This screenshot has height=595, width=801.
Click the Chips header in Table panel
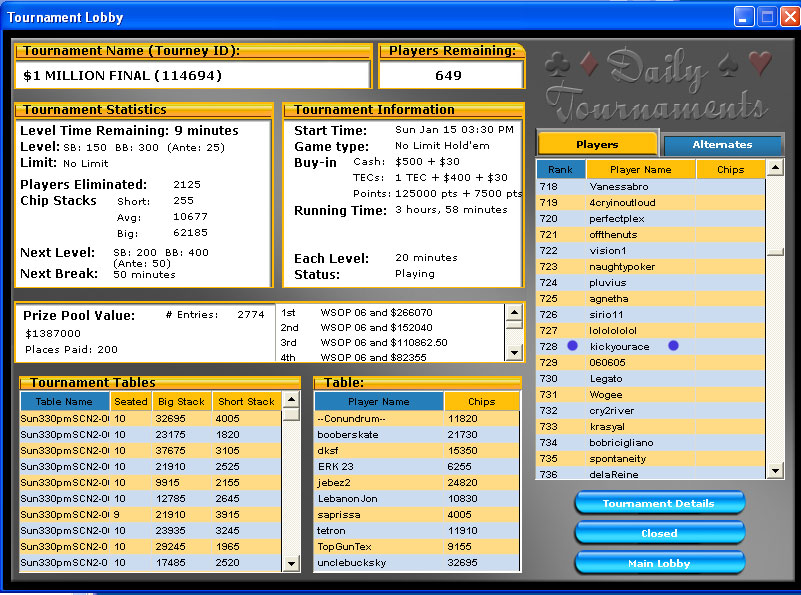[x=481, y=401]
